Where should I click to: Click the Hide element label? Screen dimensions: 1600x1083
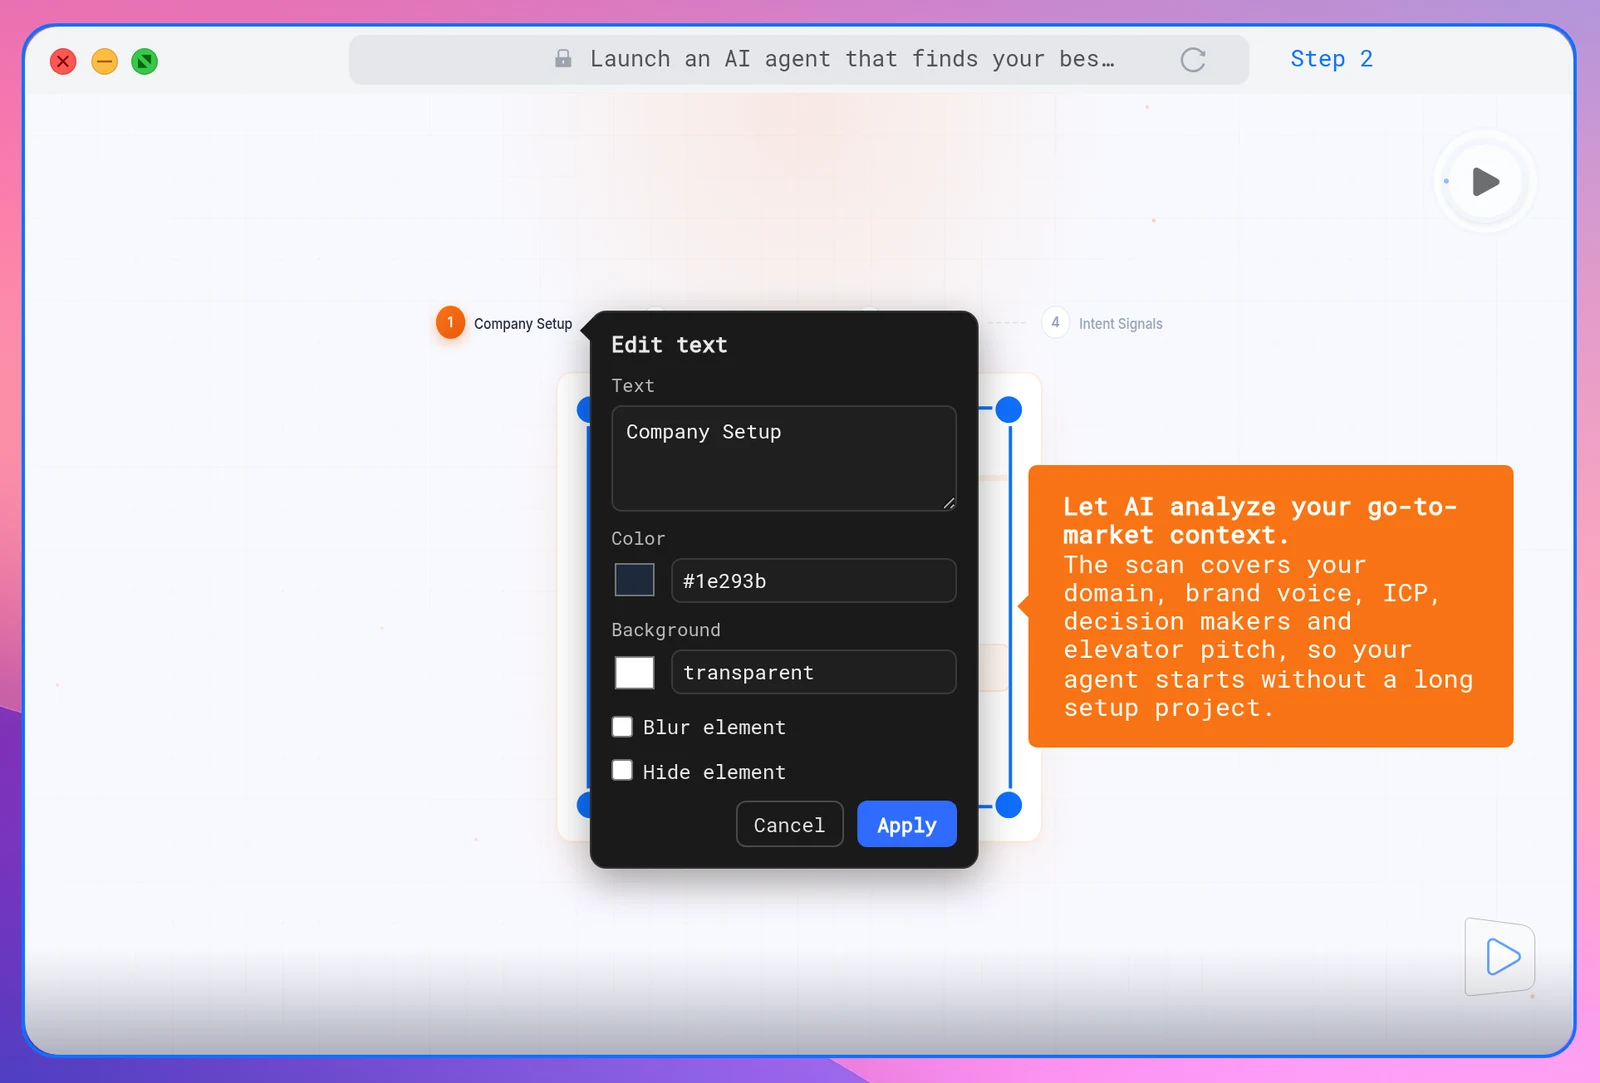(x=714, y=772)
